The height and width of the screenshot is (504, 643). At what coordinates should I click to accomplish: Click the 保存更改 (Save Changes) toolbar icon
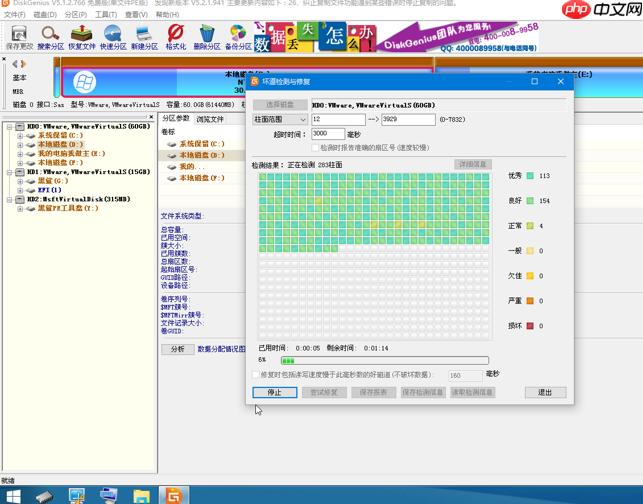19,37
